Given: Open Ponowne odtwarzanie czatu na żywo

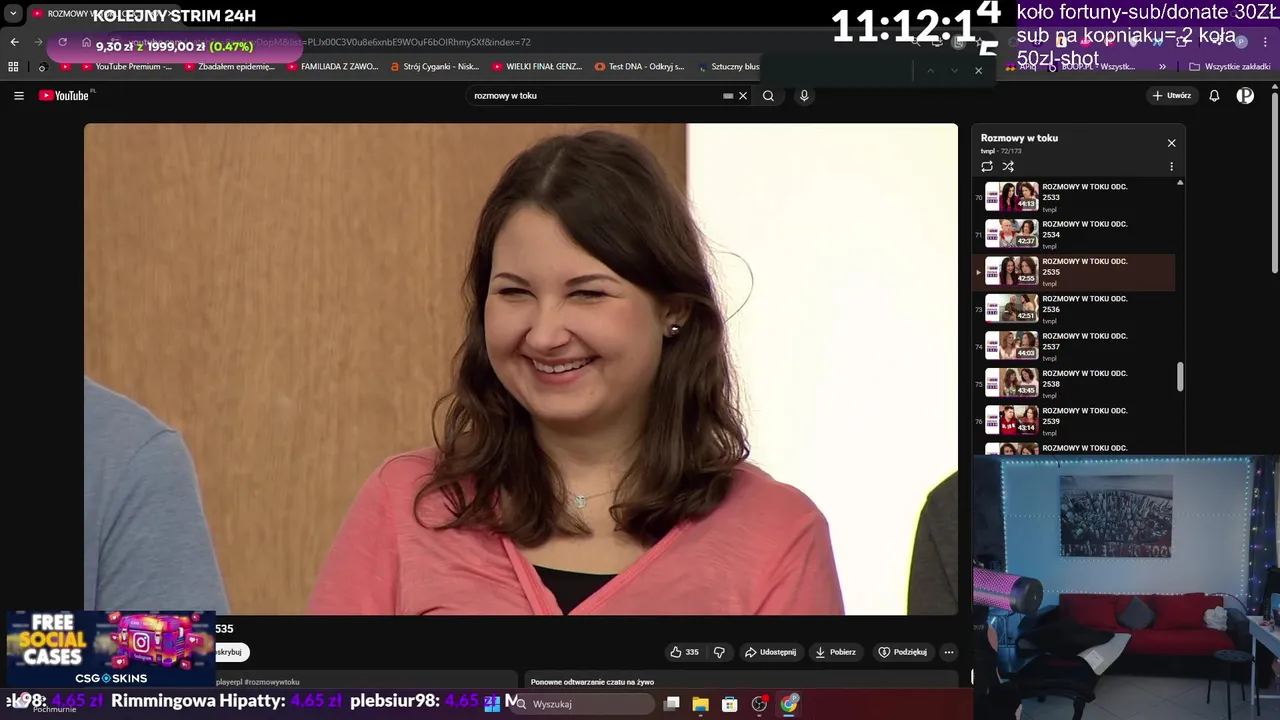Looking at the screenshot, I should (592, 682).
